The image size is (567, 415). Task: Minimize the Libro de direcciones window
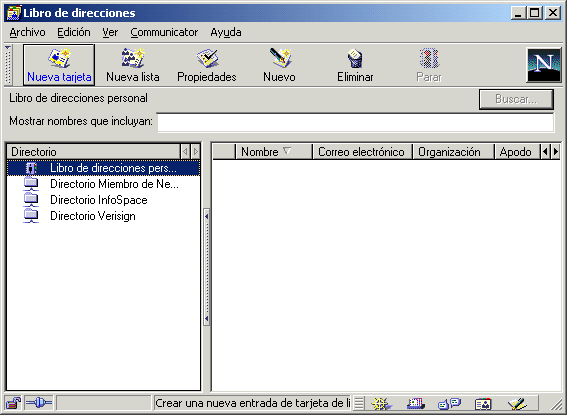pyautogui.click(x=519, y=13)
